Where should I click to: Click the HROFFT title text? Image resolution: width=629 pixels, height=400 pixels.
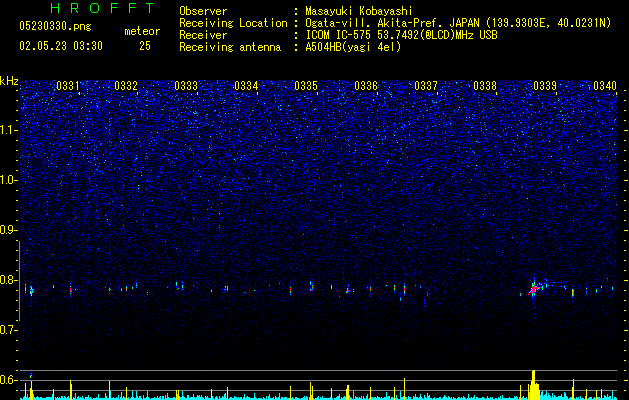103,8
